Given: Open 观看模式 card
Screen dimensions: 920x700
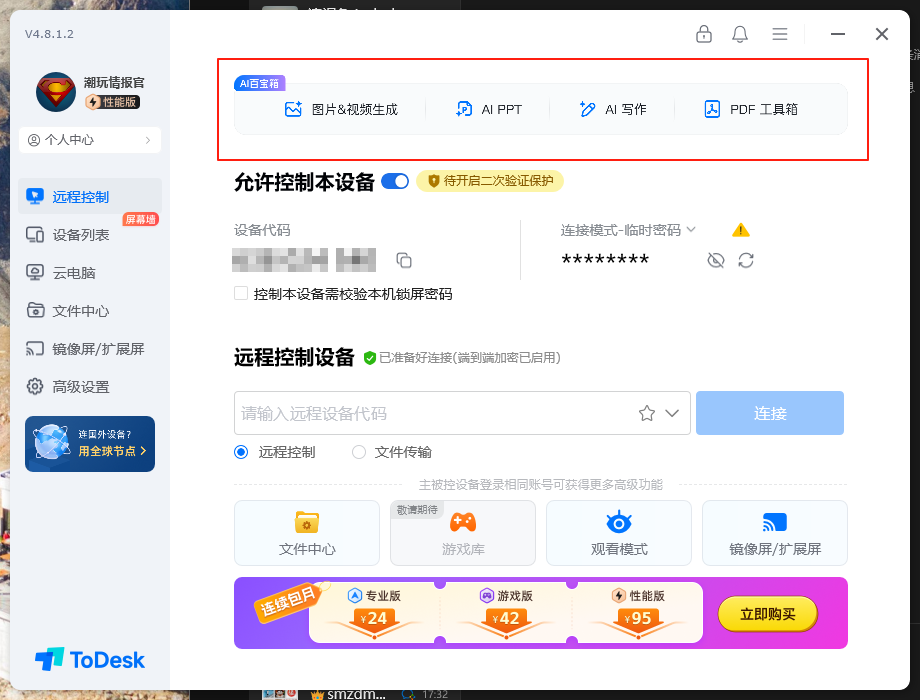Looking at the screenshot, I should click(x=619, y=533).
